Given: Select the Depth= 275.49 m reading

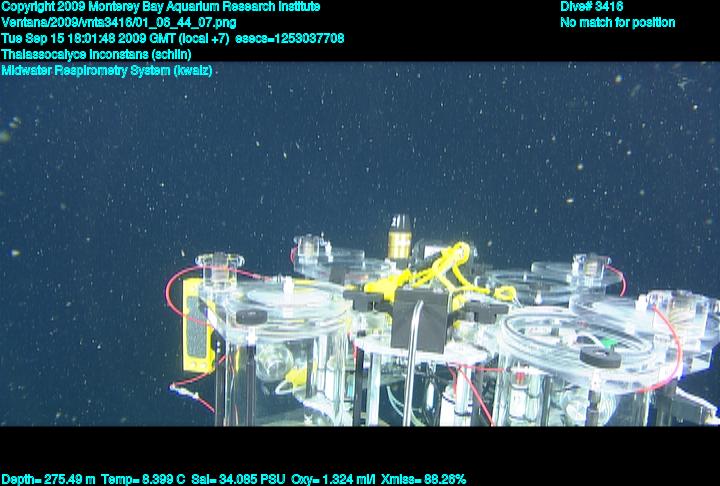Looking at the screenshot, I should (48, 480).
